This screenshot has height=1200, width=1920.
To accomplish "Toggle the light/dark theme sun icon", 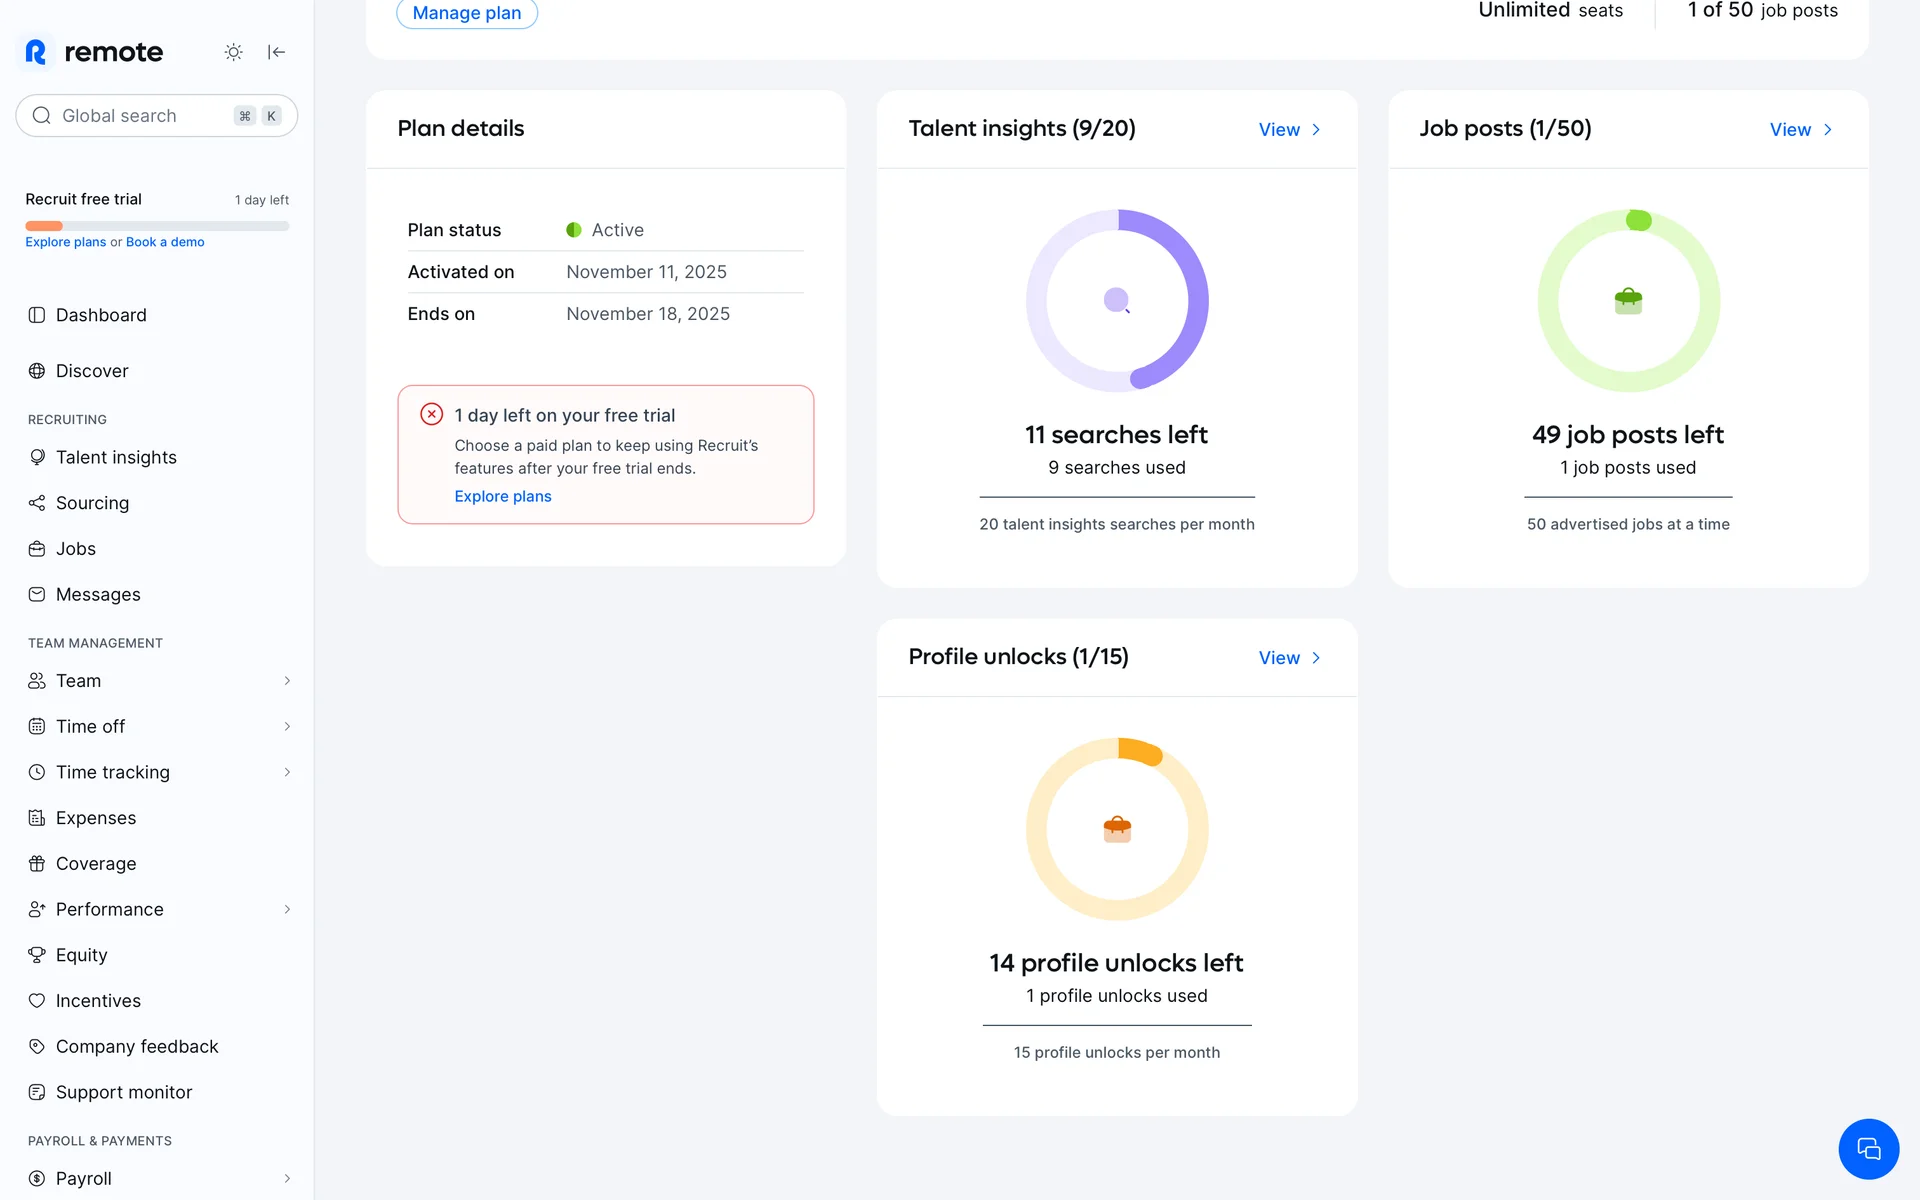I will pyautogui.click(x=233, y=52).
